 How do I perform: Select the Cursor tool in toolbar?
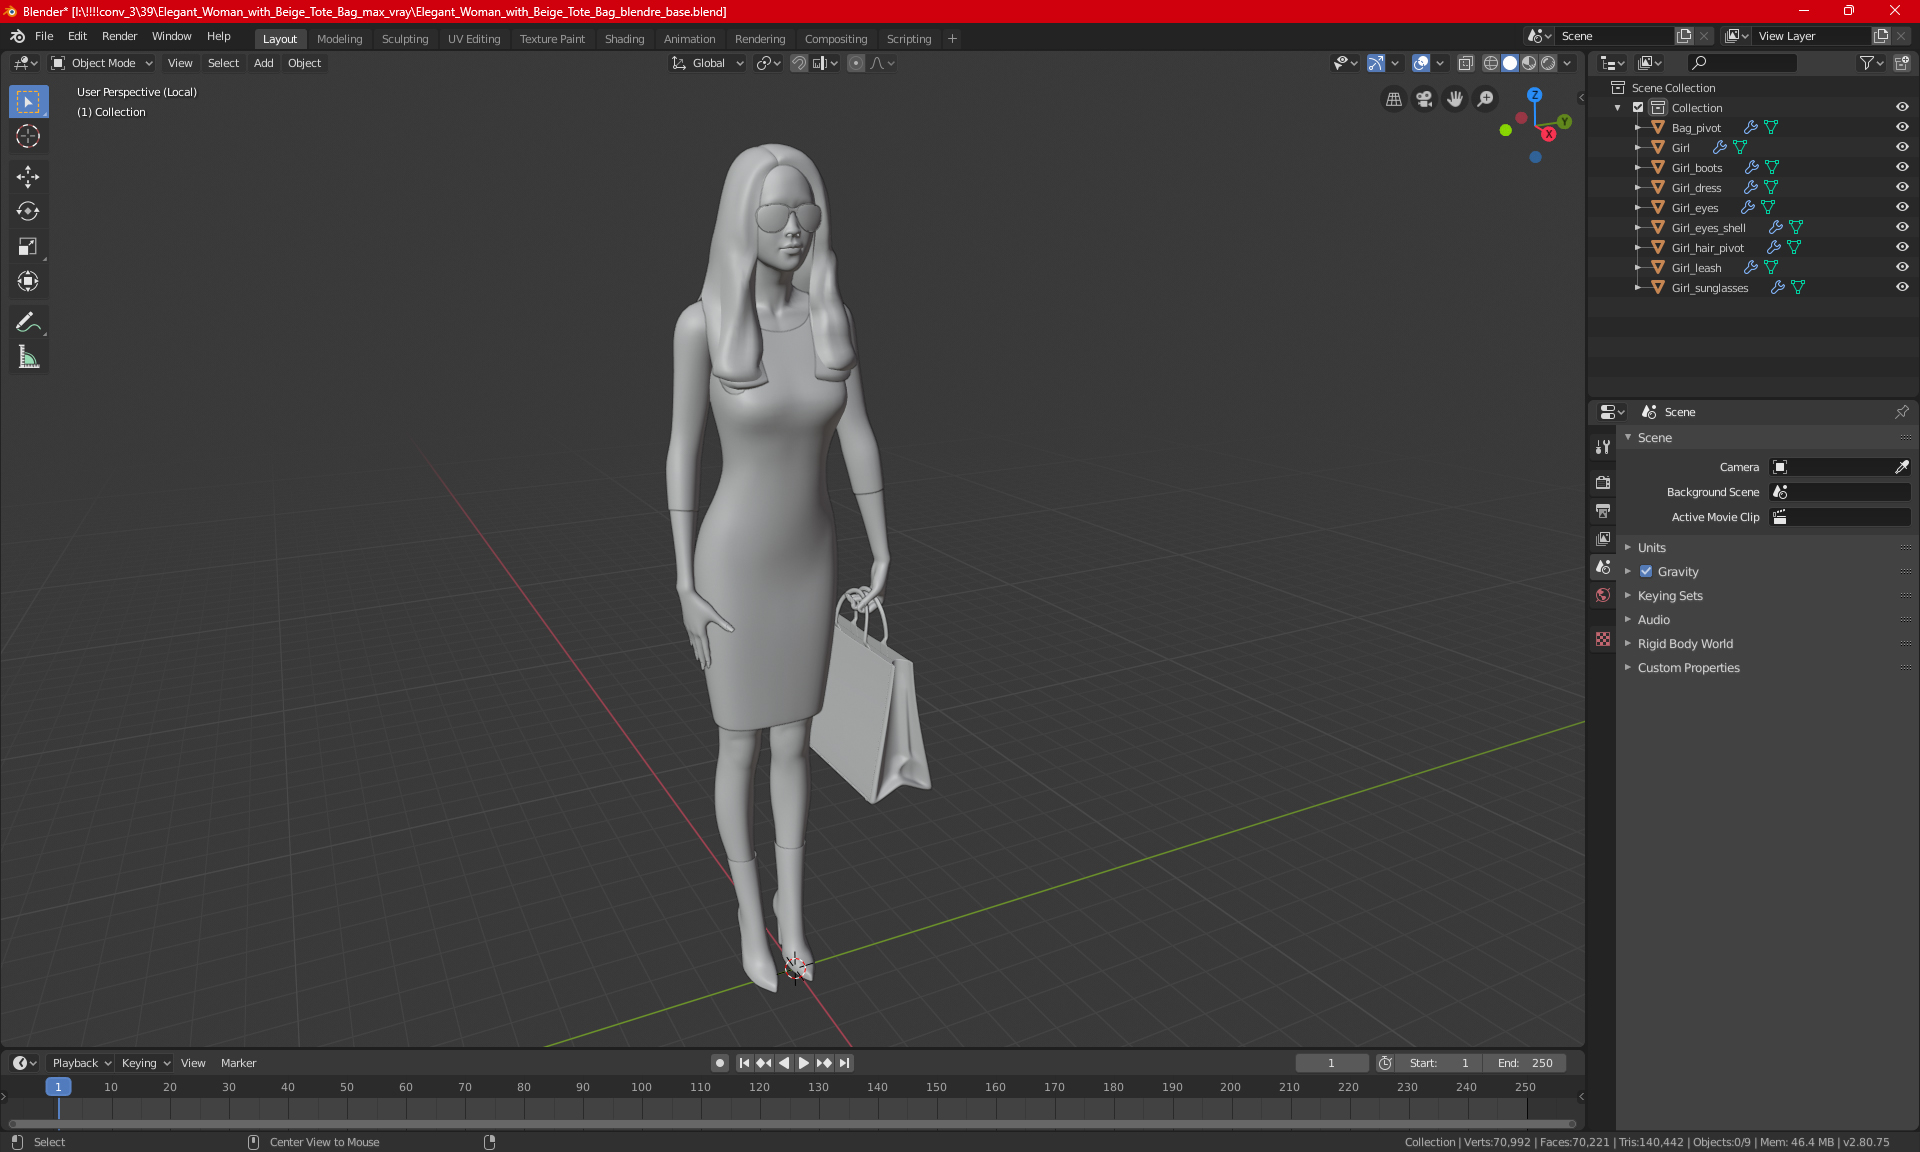[28, 137]
